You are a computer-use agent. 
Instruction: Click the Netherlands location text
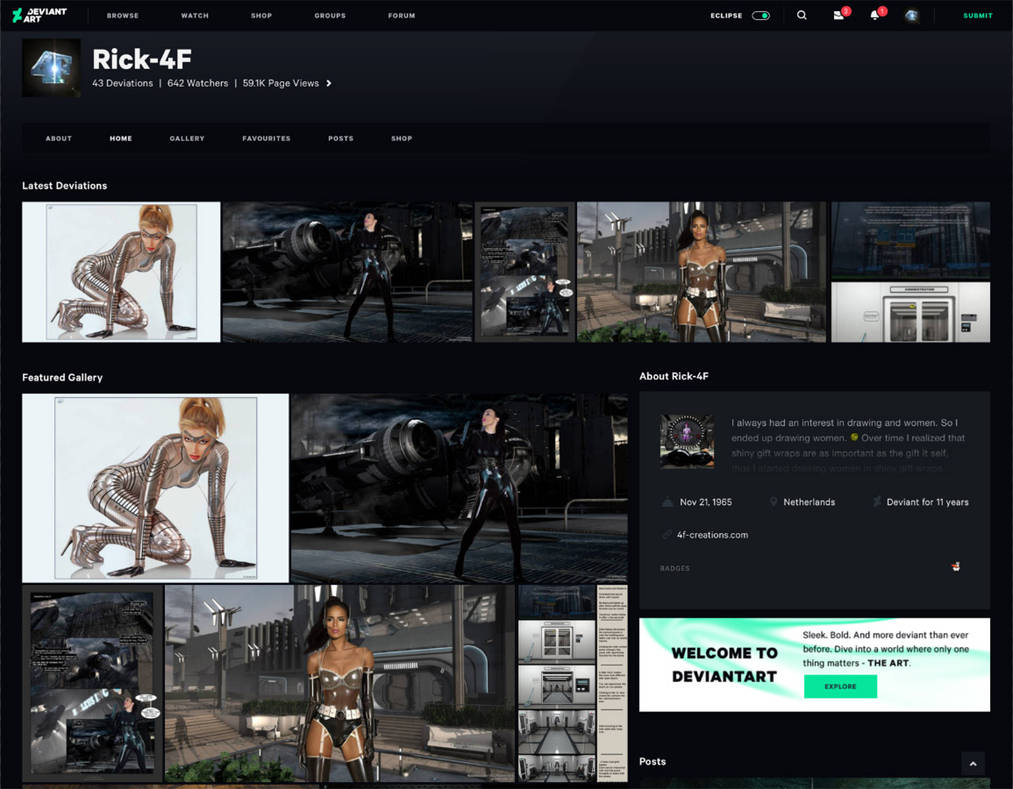pyautogui.click(x=809, y=502)
